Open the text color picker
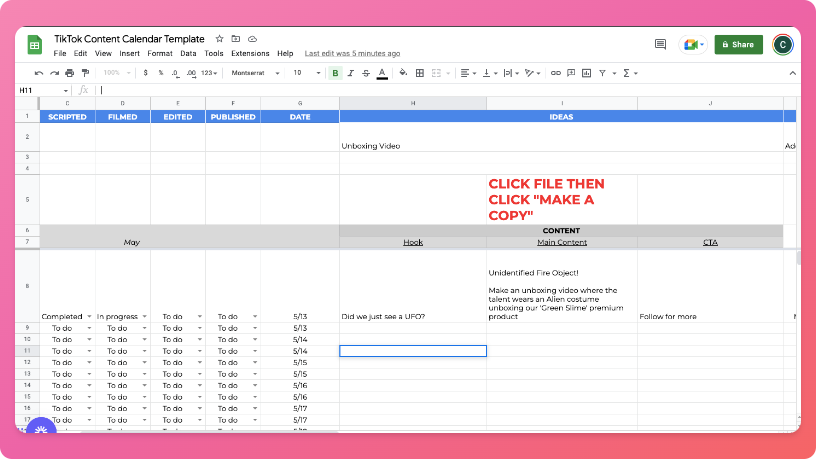The image size is (816, 459). [x=382, y=73]
